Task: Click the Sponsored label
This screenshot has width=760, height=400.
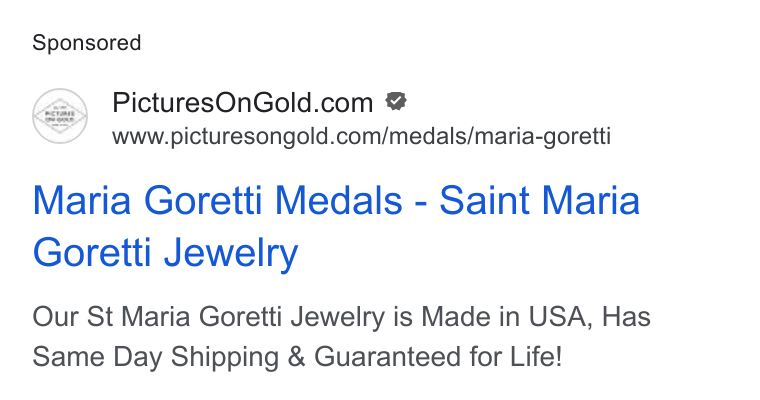Action: 87,43
